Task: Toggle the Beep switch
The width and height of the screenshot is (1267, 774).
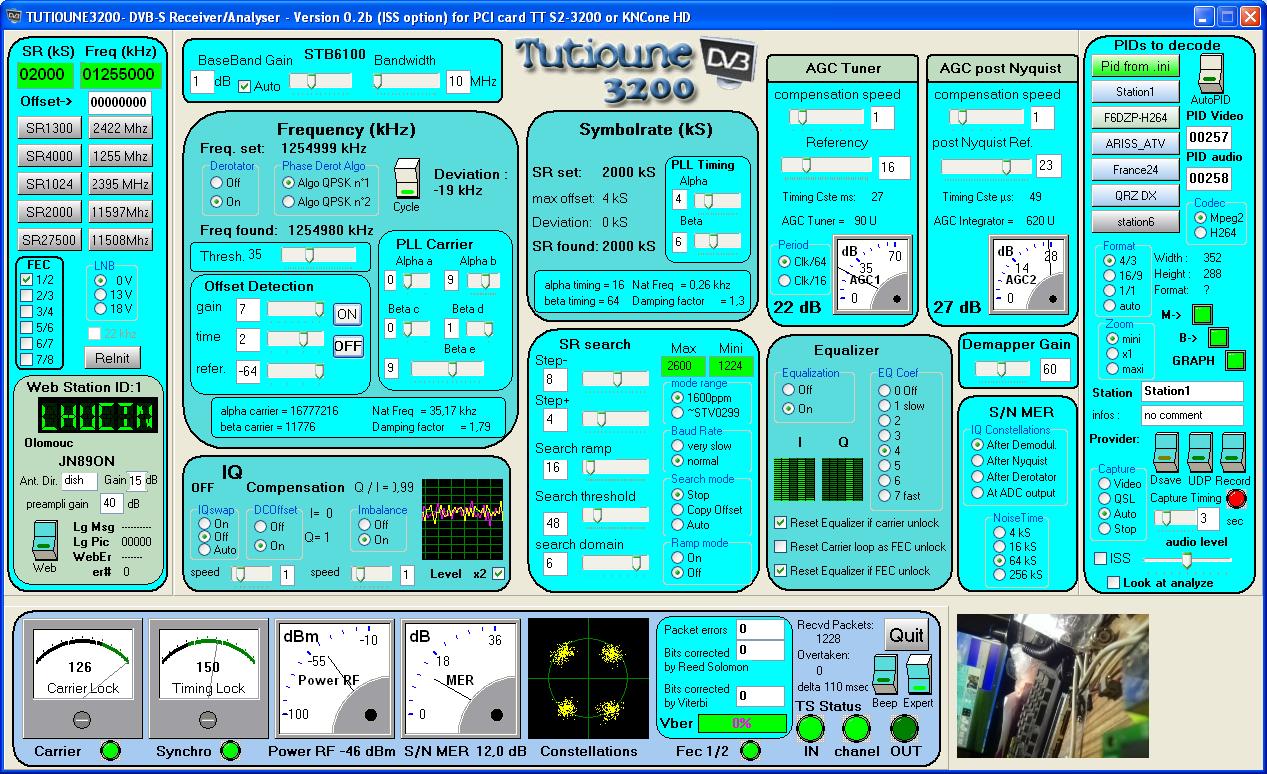Action: click(x=884, y=675)
